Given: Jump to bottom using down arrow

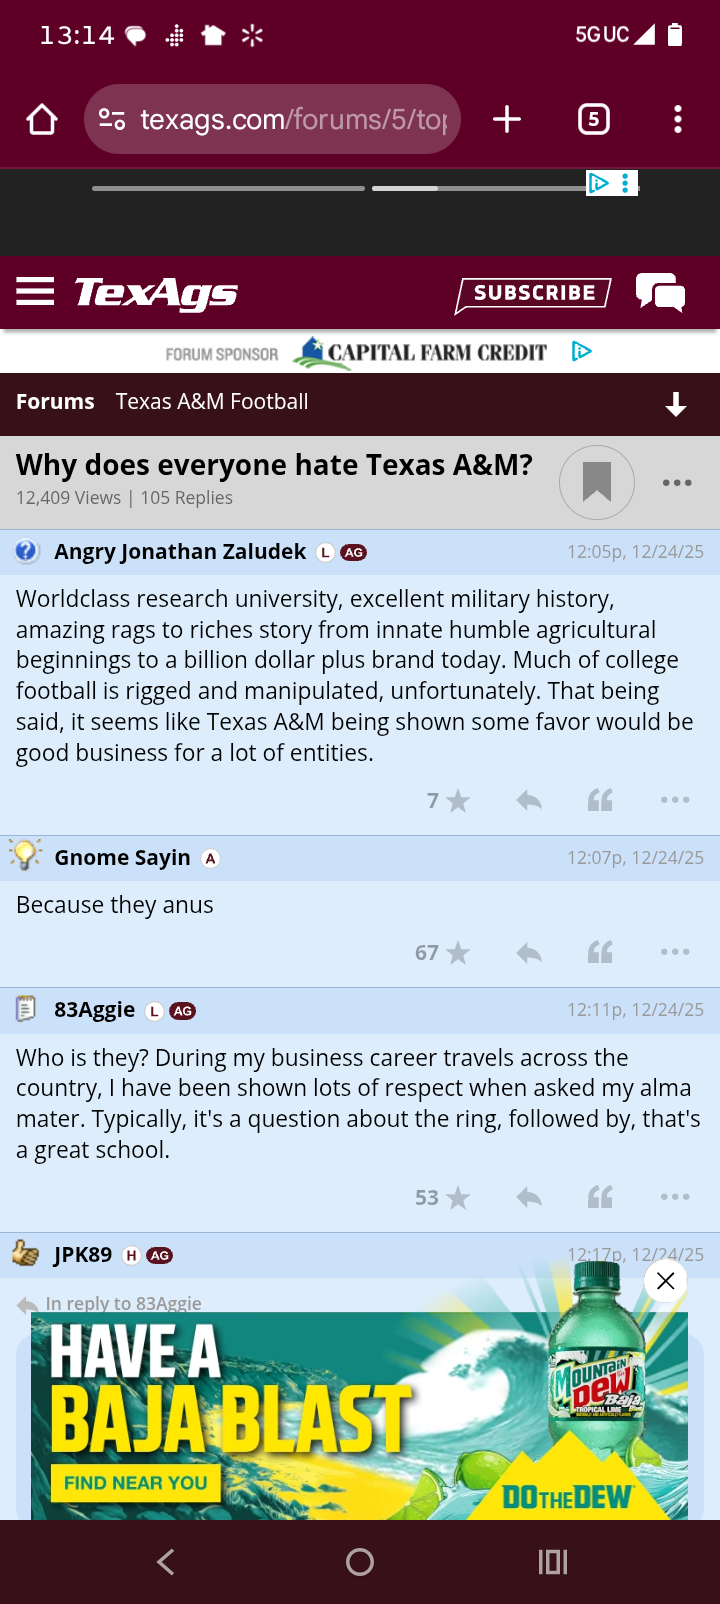Looking at the screenshot, I should tap(676, 404).
